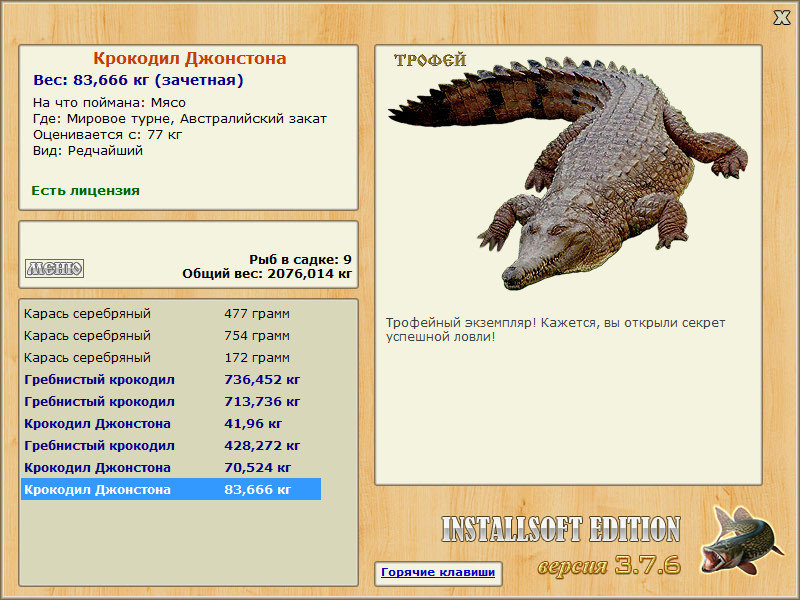Select Гребнистый крокодил 736,452 кг row

click(x=171, y=379)
